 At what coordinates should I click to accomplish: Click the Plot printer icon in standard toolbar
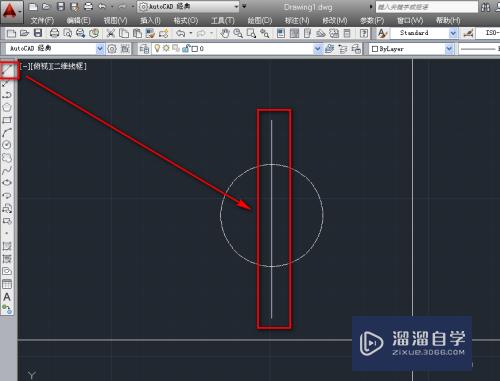[54, 33]
